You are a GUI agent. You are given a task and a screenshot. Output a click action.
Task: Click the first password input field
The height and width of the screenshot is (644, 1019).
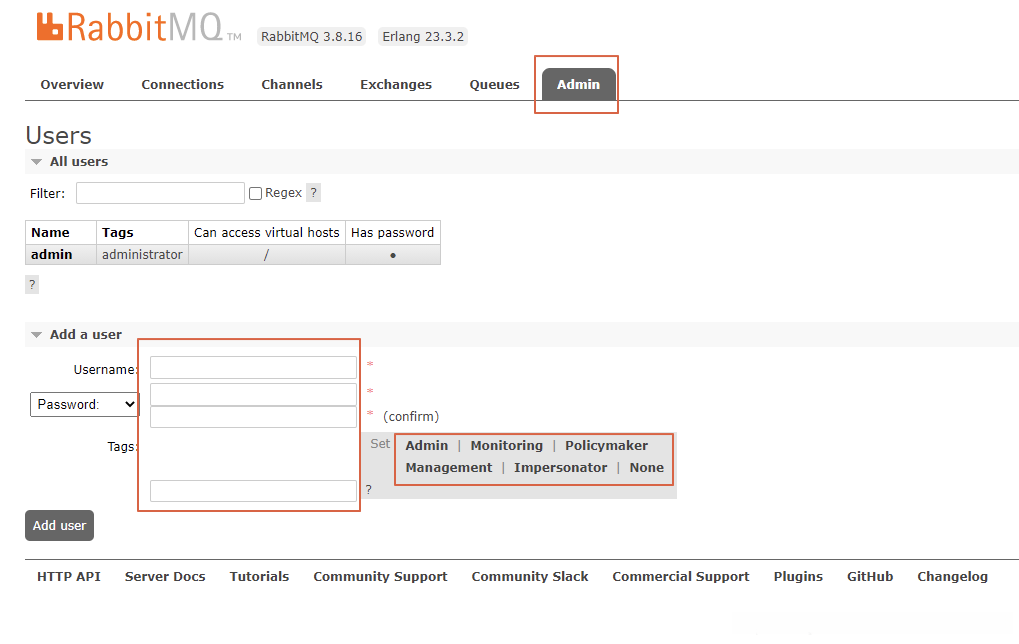pos(253,394)
